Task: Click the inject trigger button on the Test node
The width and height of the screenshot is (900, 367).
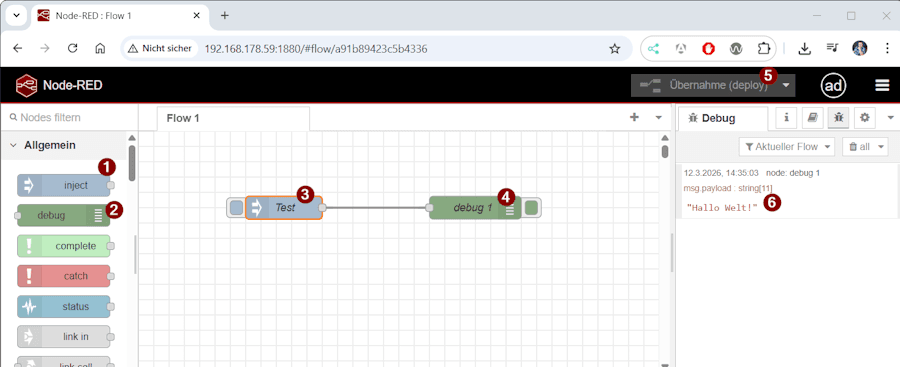Action: (x=236, y=208)
